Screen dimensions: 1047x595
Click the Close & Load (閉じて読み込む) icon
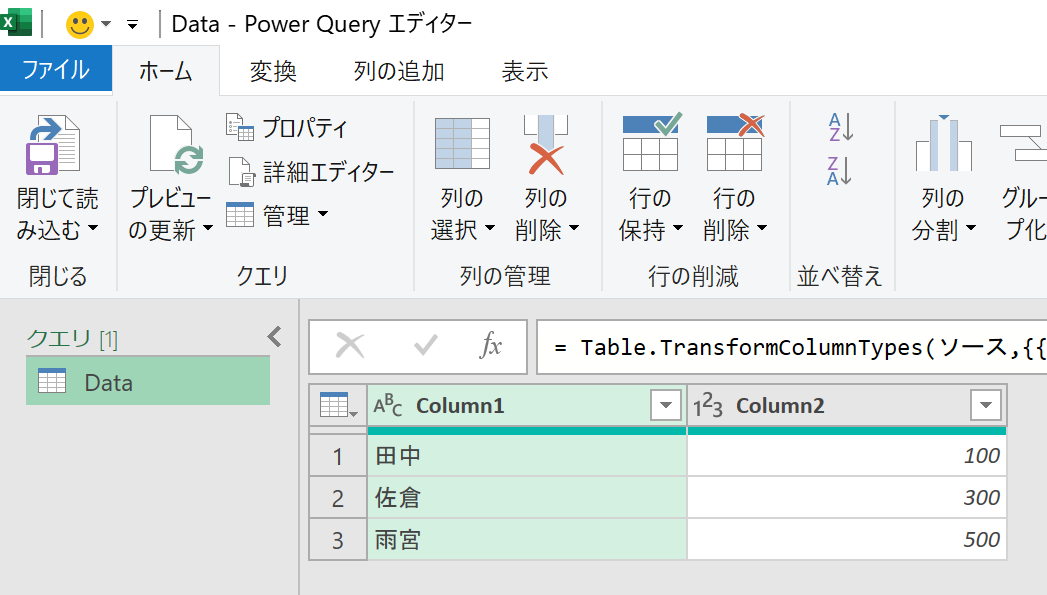(52, 146)
